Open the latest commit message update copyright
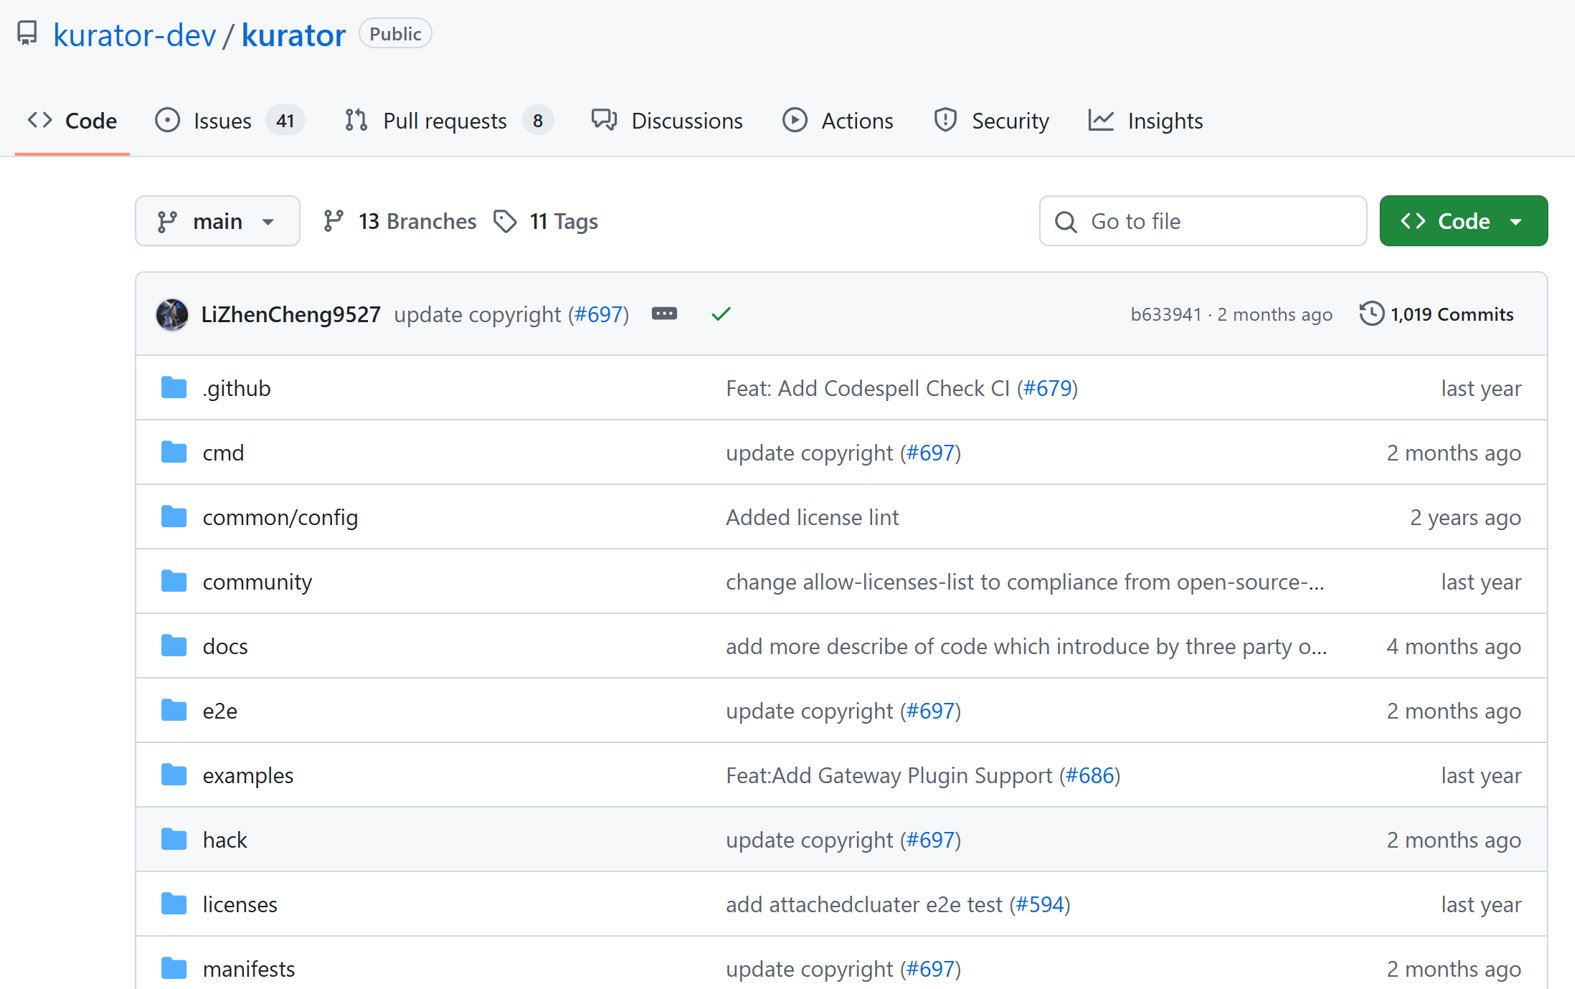This screenshot has width=1575, height=989. click(x=477, y=314)
